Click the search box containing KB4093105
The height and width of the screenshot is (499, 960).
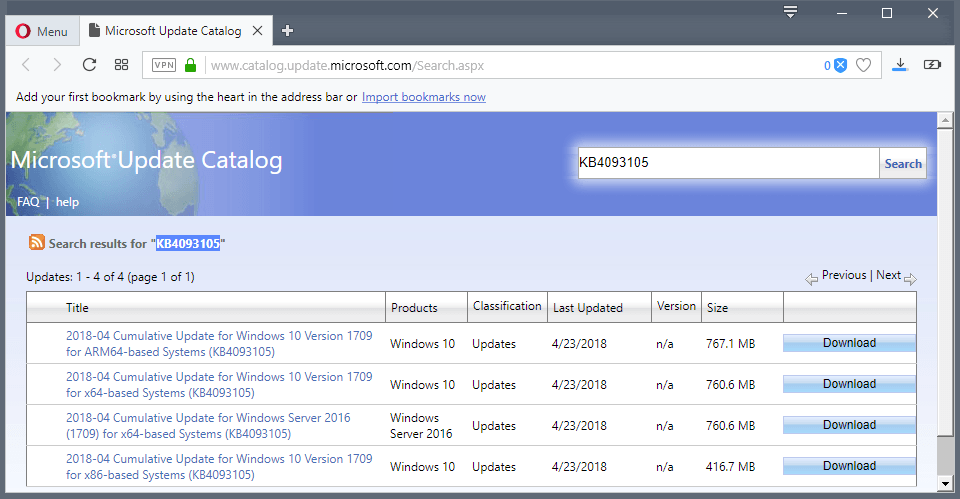729,163
